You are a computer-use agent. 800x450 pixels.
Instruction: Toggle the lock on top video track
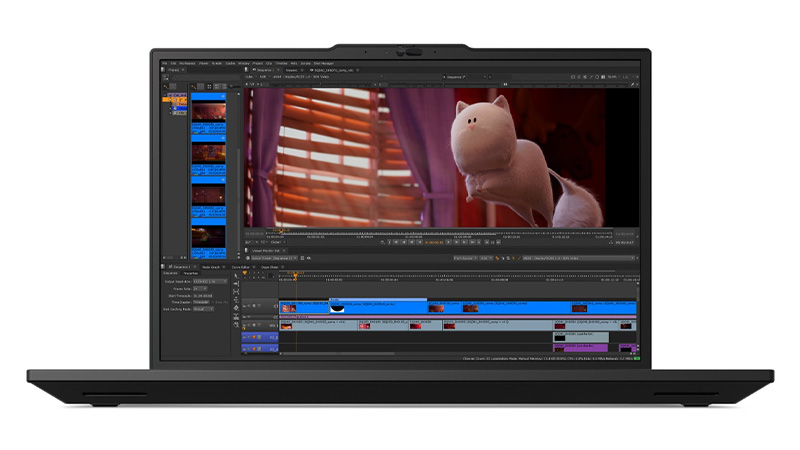click(x=244, y=306)
